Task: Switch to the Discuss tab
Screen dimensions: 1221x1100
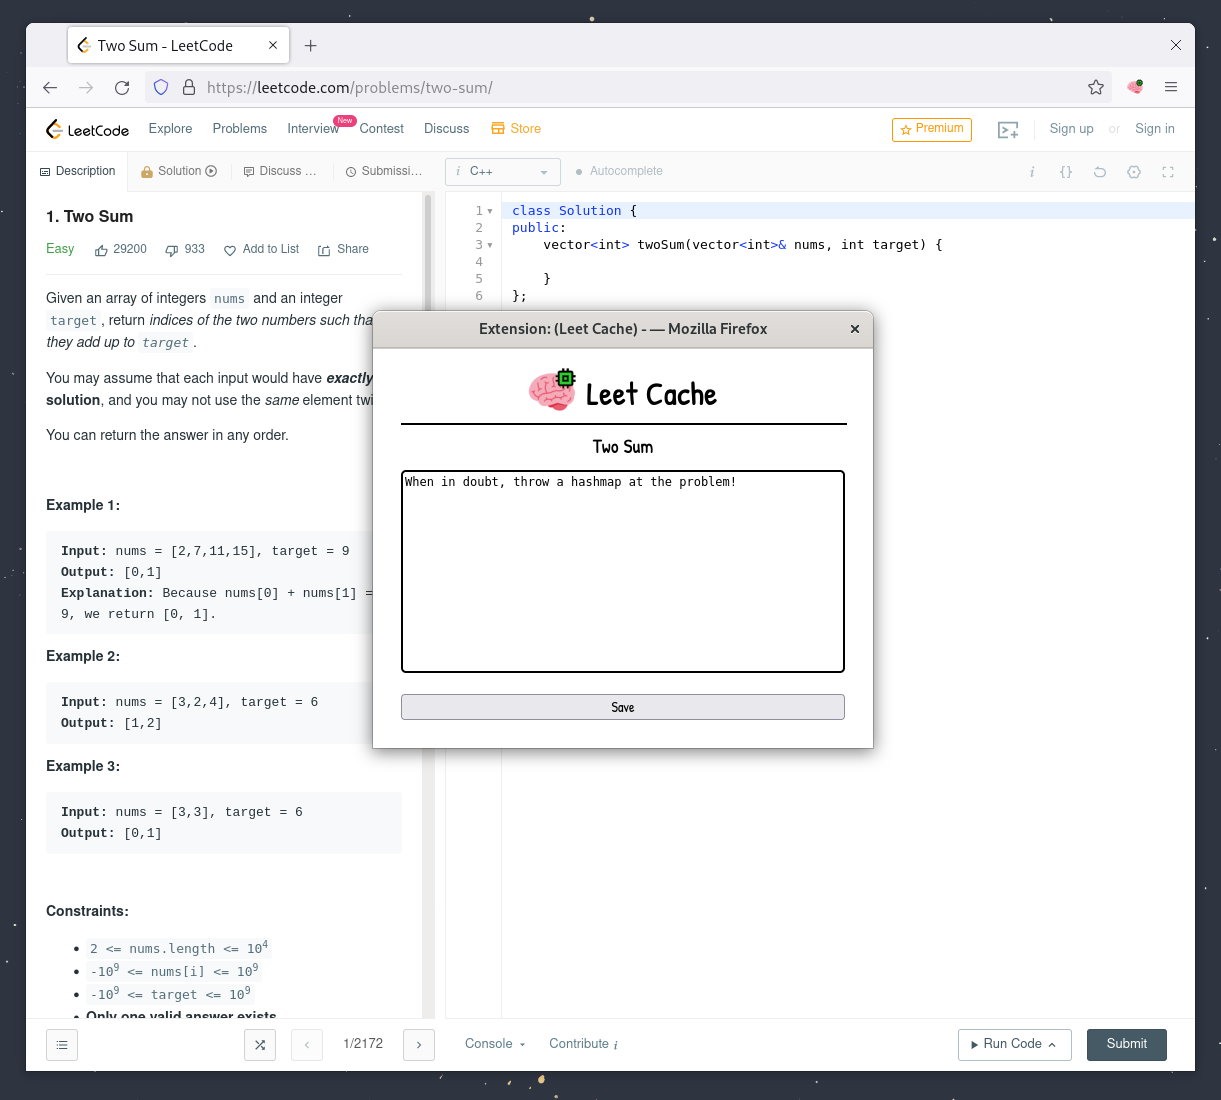Action: [280, 171]
